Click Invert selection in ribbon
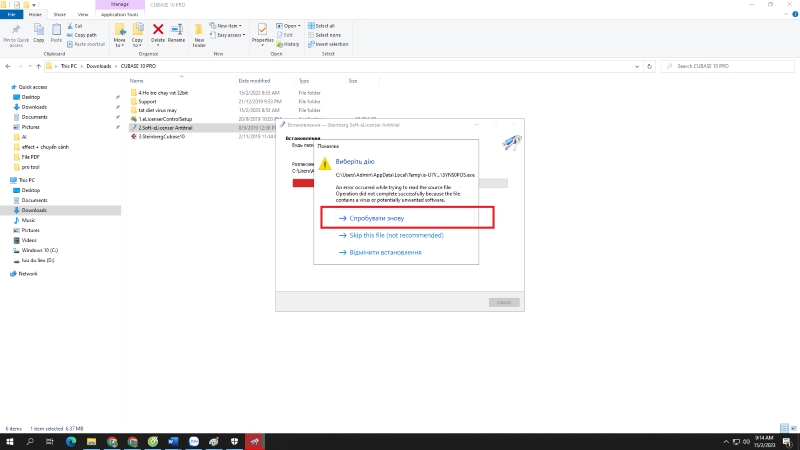 (x=328, y=44)
